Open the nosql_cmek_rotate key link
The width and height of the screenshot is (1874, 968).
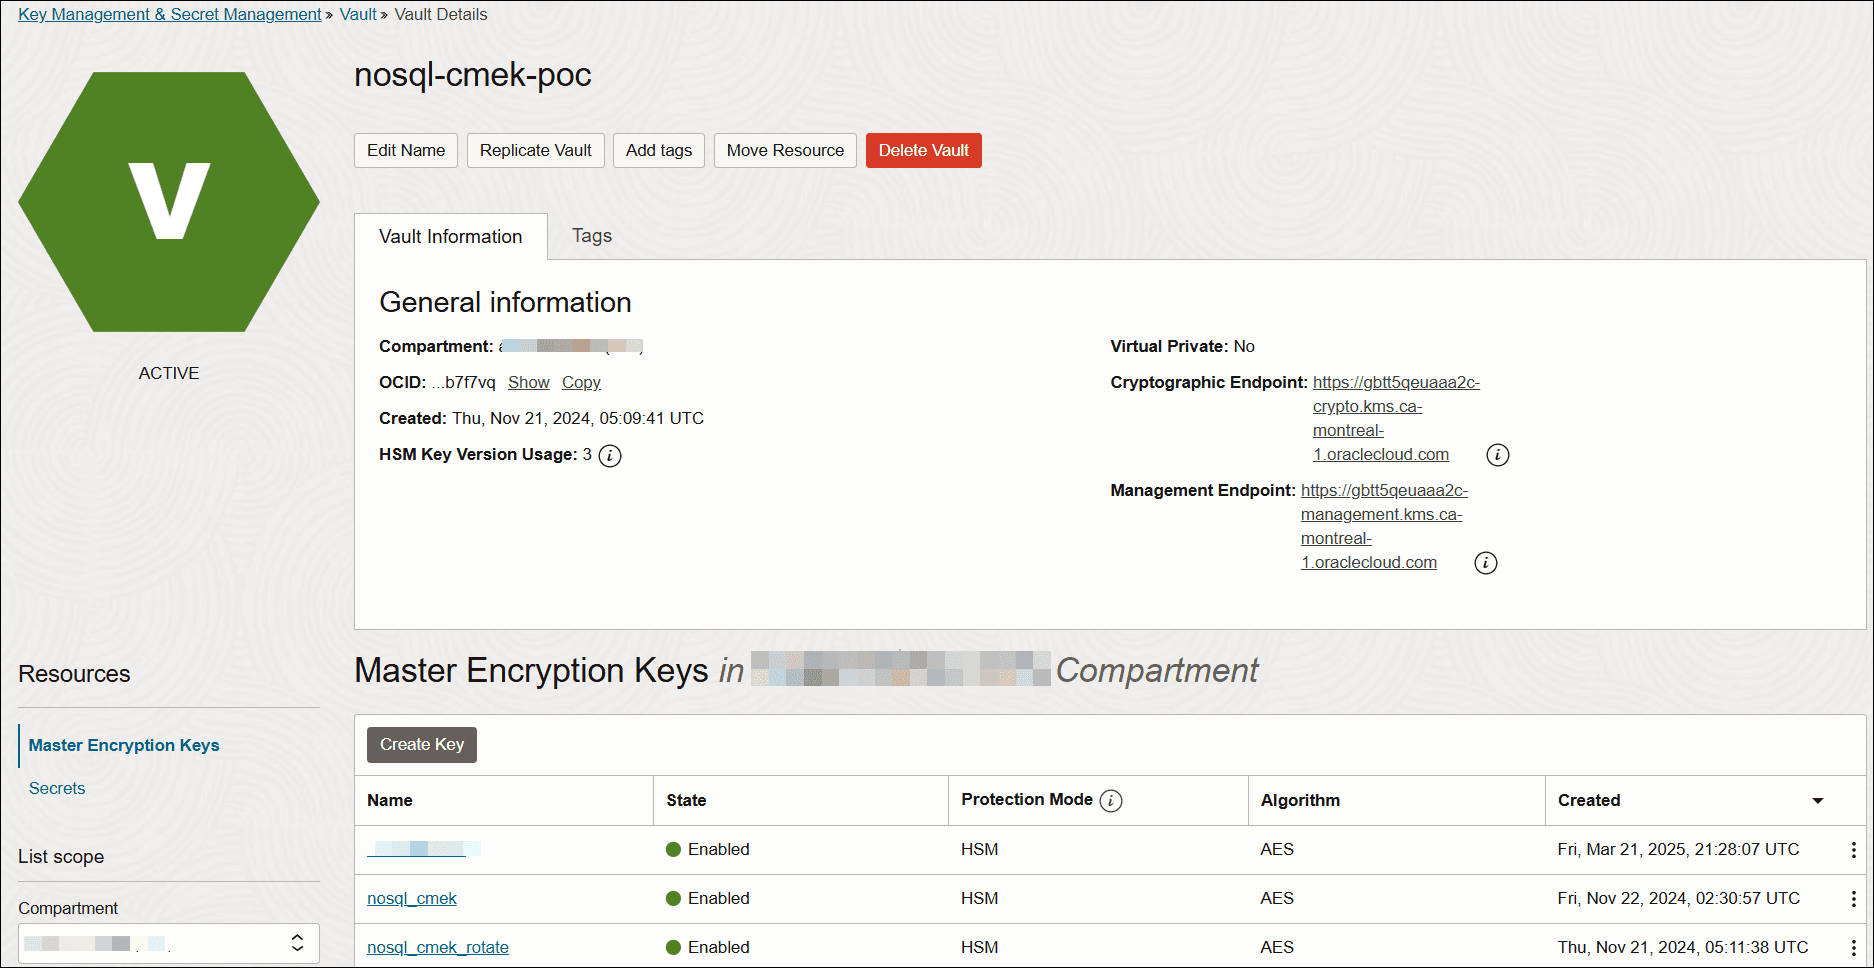438,947
